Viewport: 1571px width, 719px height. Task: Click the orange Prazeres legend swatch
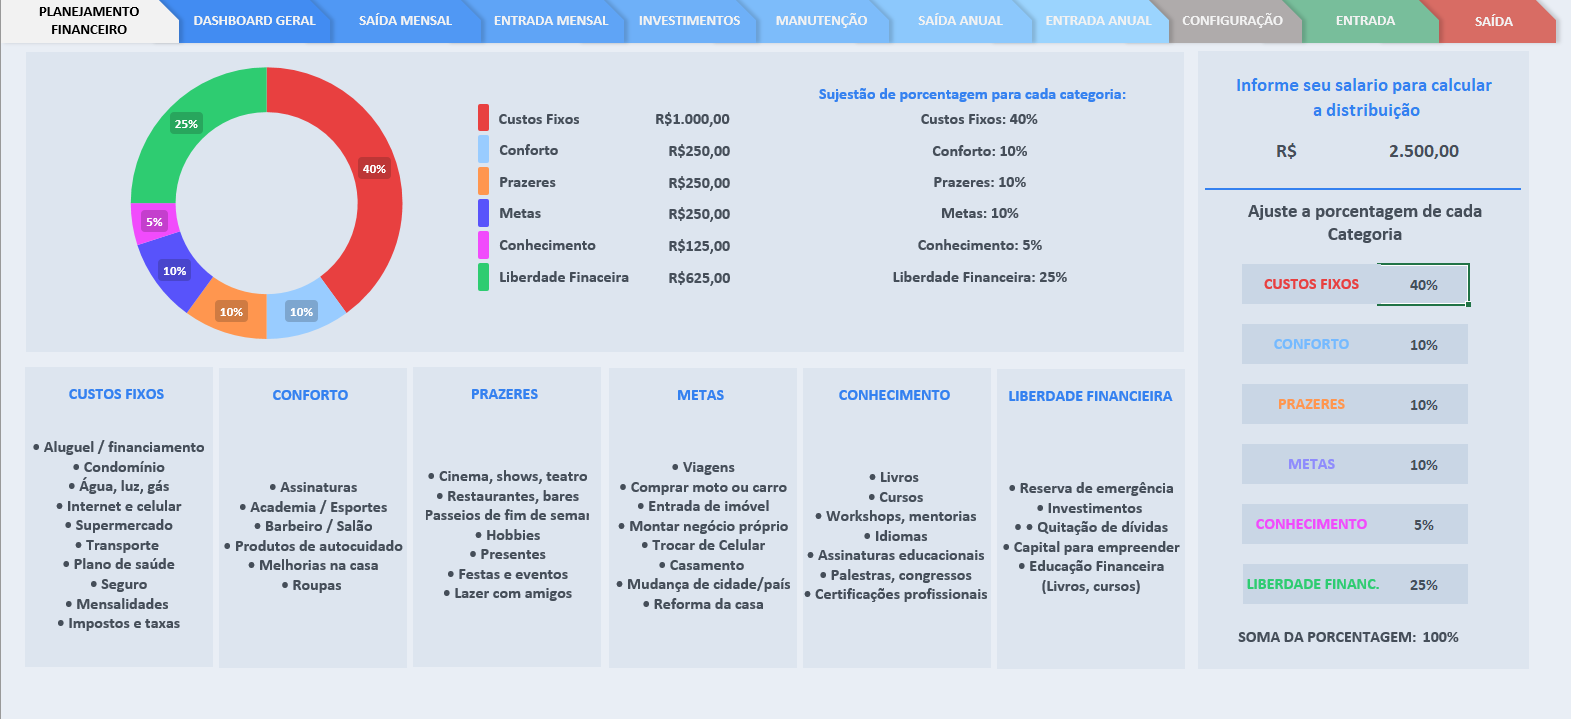(483, 182)
